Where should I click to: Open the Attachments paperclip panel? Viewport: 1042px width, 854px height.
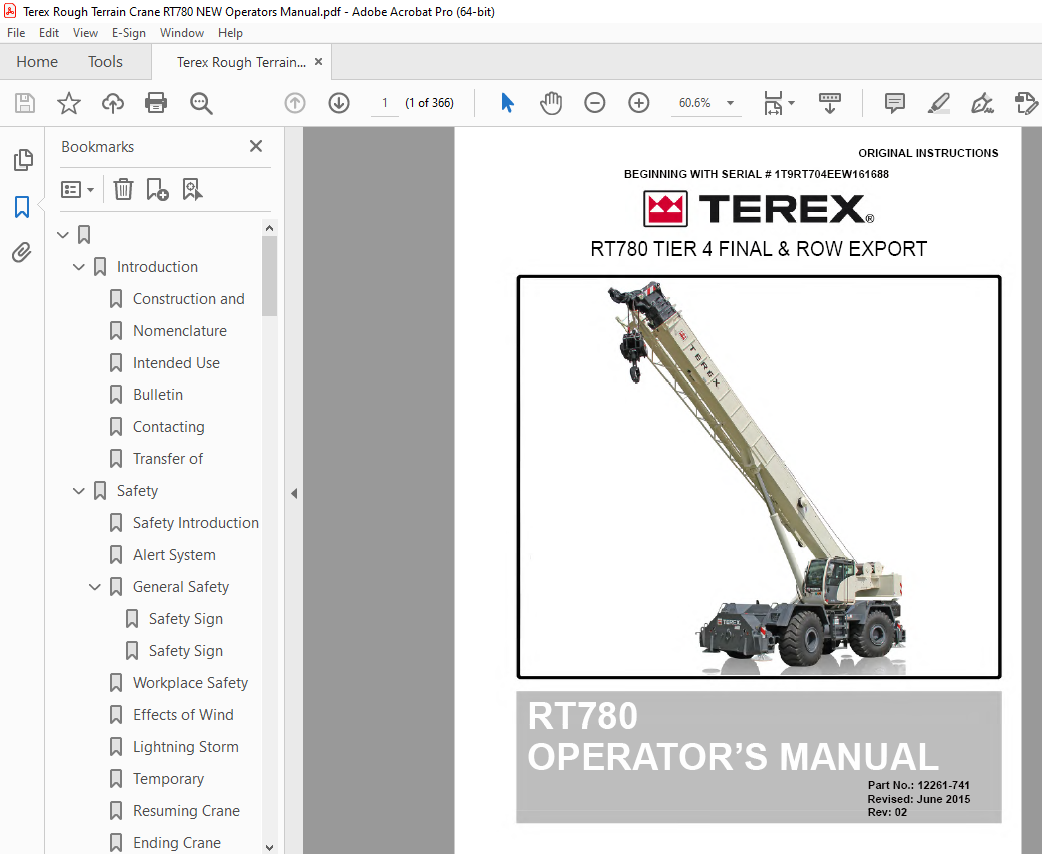point(22,253)
